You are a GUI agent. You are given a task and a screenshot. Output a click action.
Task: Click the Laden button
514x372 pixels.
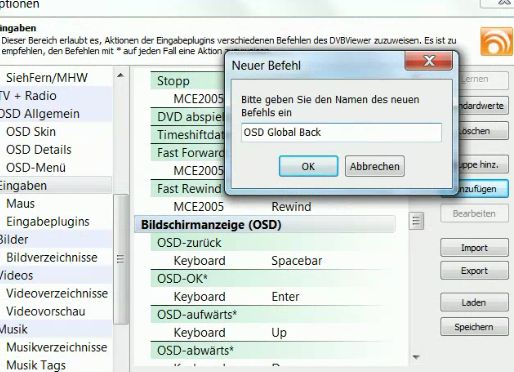(x=474, y=302)
